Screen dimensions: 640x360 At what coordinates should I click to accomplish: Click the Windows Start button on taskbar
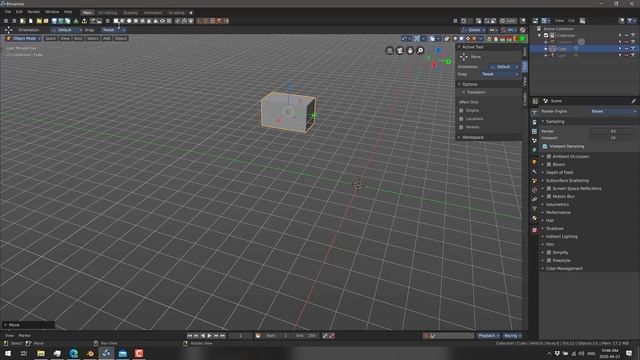(8, 353)
